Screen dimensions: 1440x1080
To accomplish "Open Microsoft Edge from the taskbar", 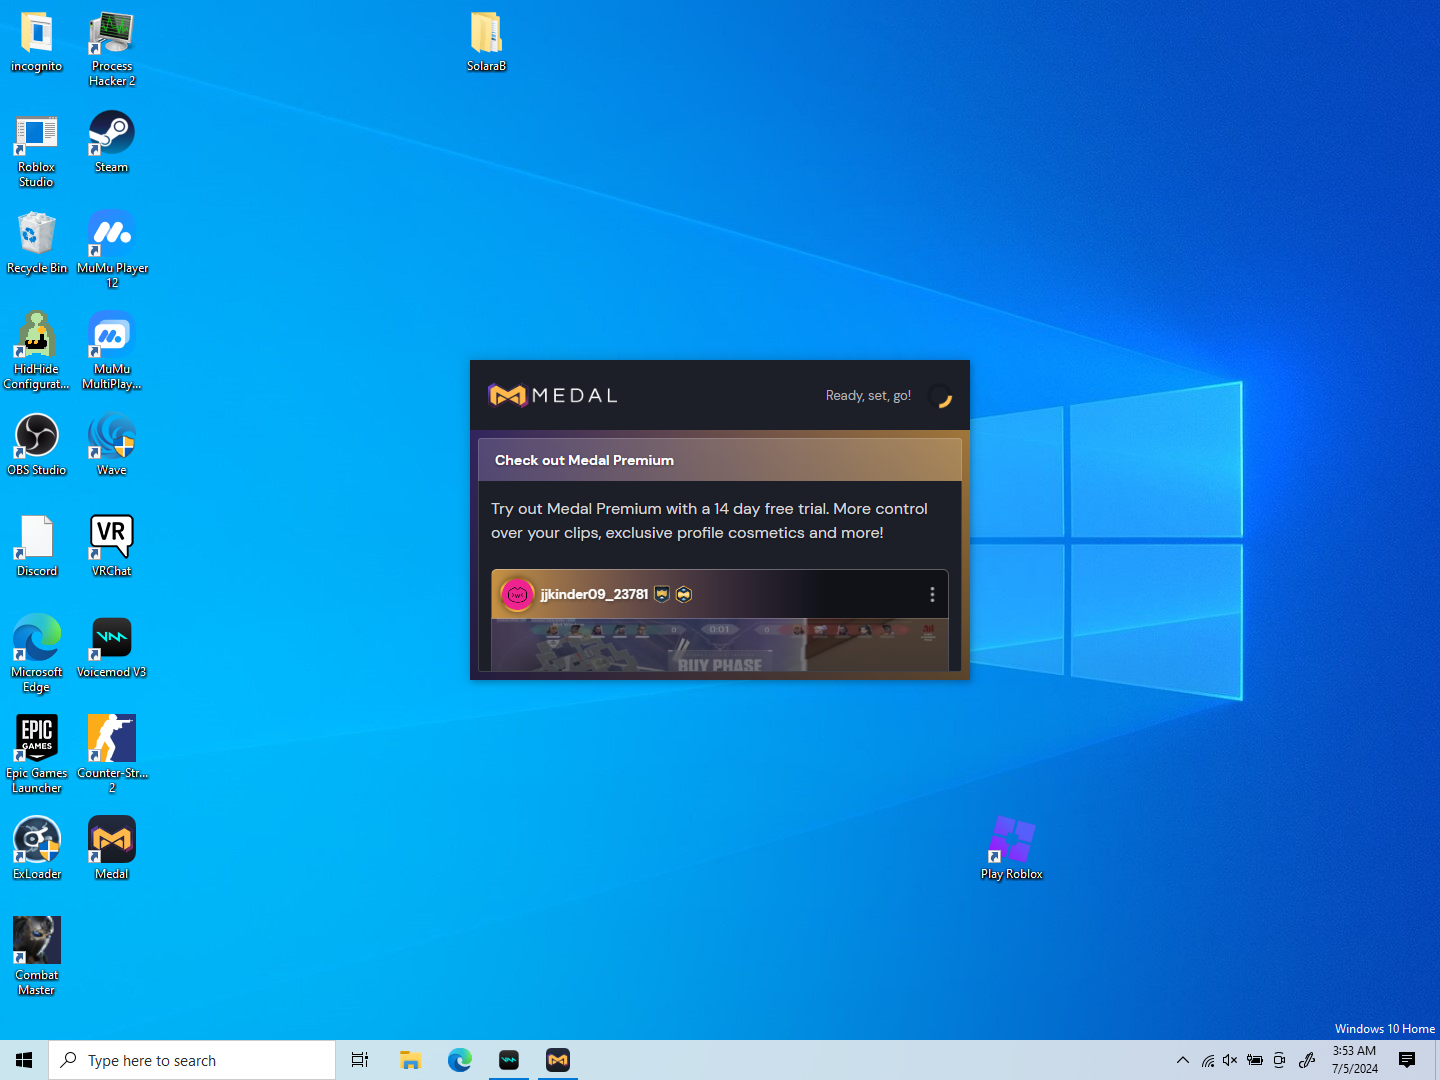I will click(460, 1060).
